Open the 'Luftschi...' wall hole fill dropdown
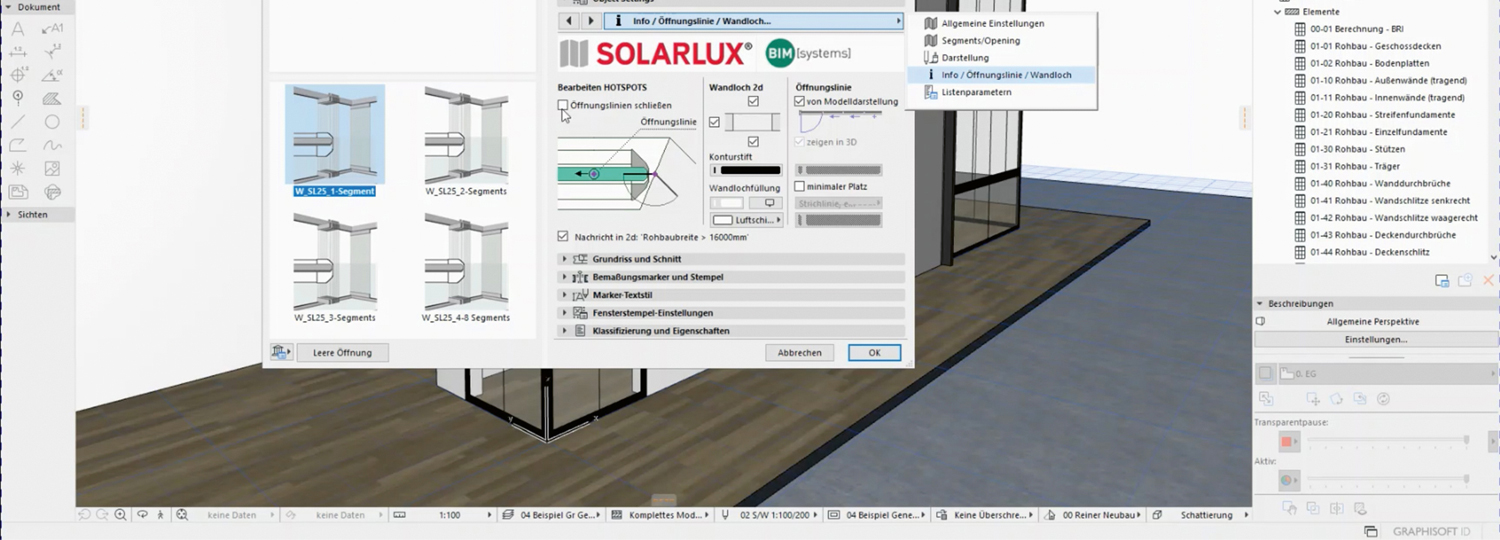The height and width of the screenshot is (540, 1500). 746,220
